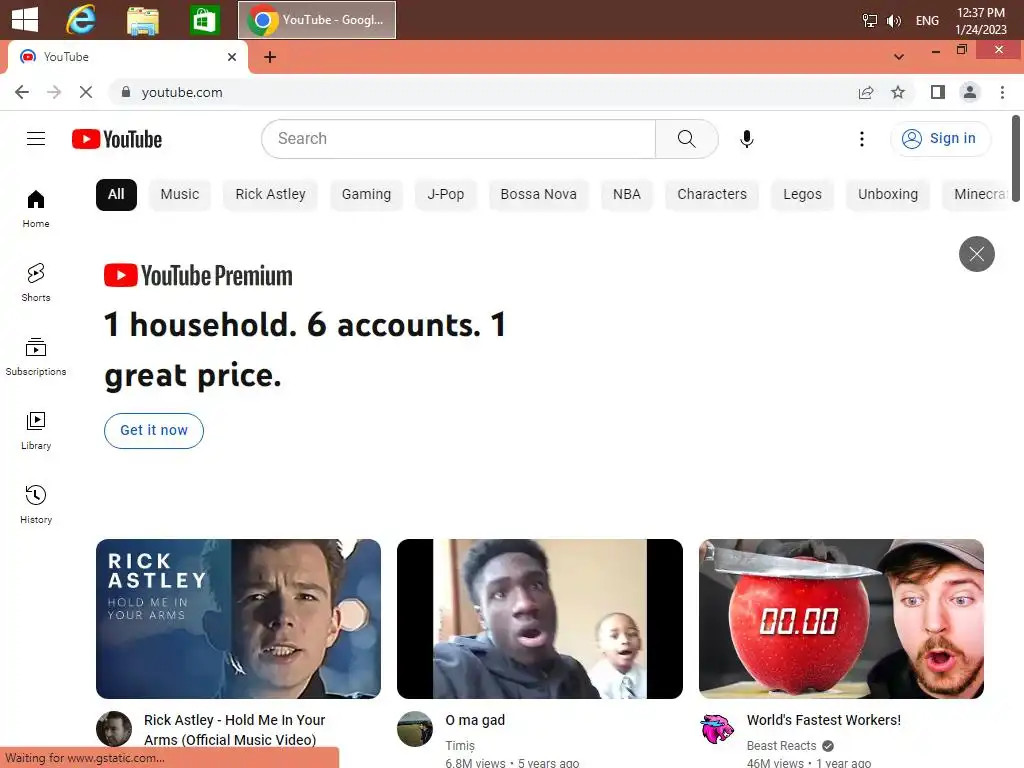Image resolution: width=1024 pixels, height=768 pixels.
Task: Click Timiș channel avatar
Action: point(415,729)
